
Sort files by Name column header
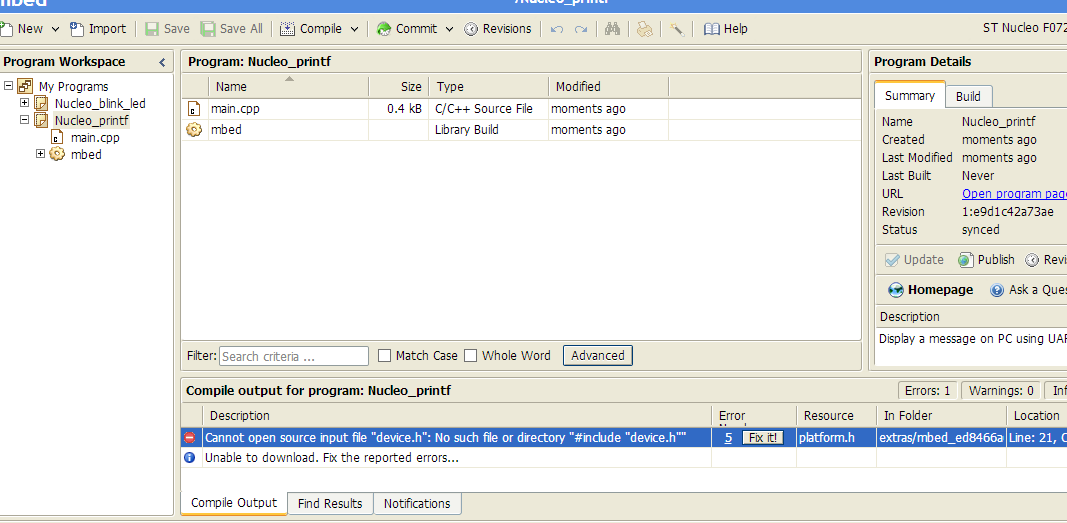(x=289, y=86)
